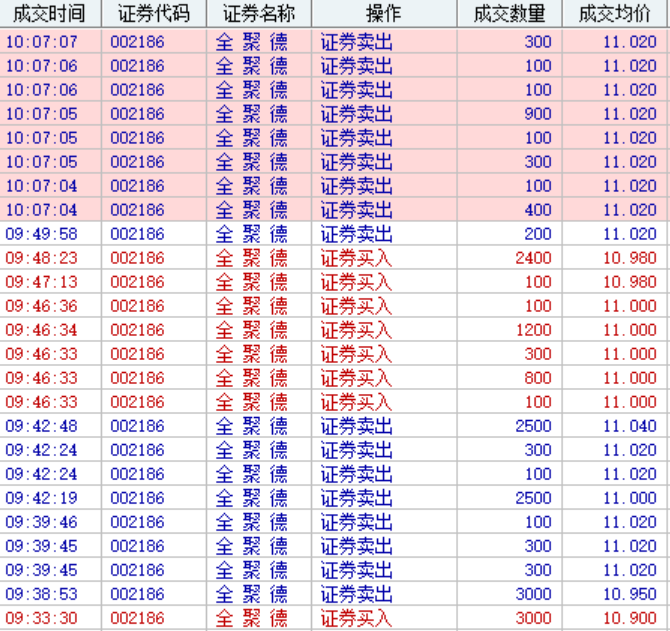Image resolution: width=670 pixels, height=631 pixels.
Task: Click the 09:39:46 time cell
Action: click(41, 522)
